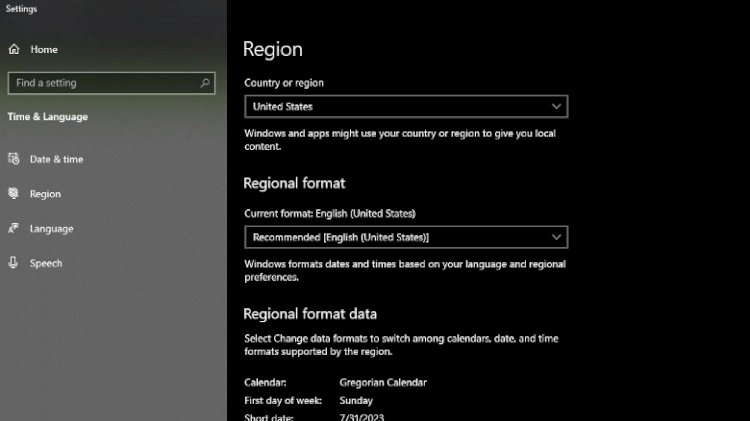Click the Language icon in sidebar
The width and height of the screenshot is (750, 421).
click(13, 228)
